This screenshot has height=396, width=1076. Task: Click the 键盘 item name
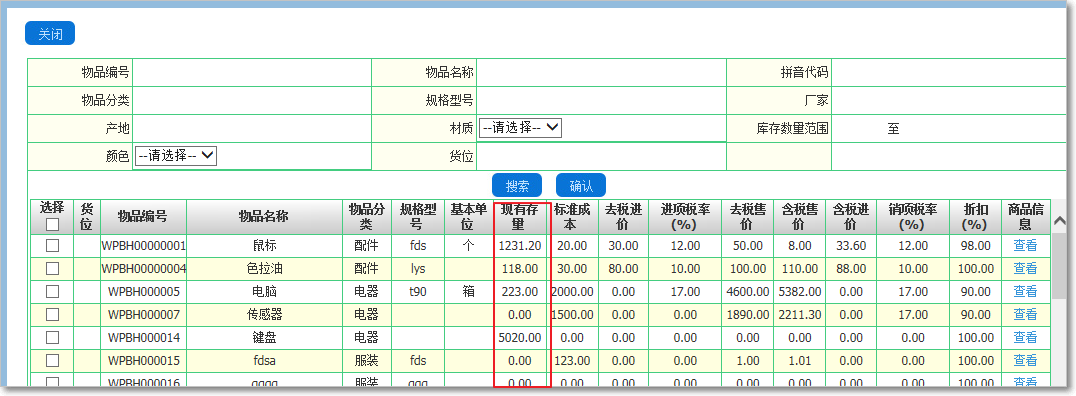264,338
